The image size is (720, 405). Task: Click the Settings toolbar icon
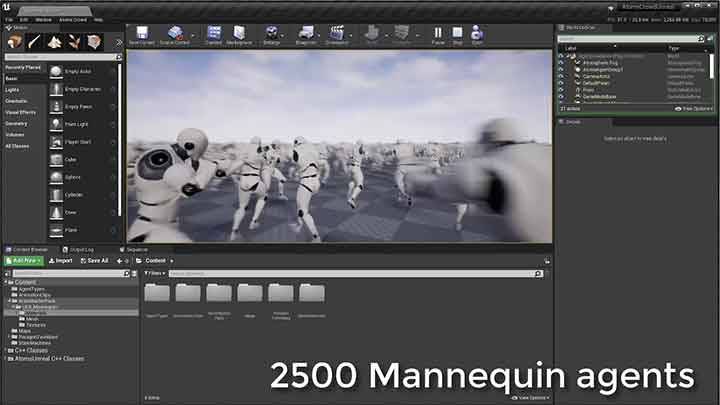[x=271, y=33]
